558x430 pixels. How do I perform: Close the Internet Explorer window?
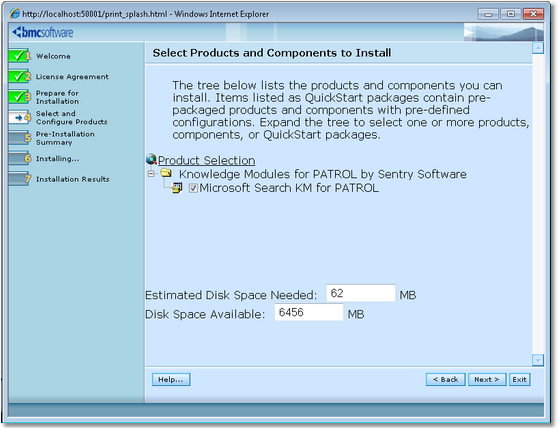coord(533,14)
